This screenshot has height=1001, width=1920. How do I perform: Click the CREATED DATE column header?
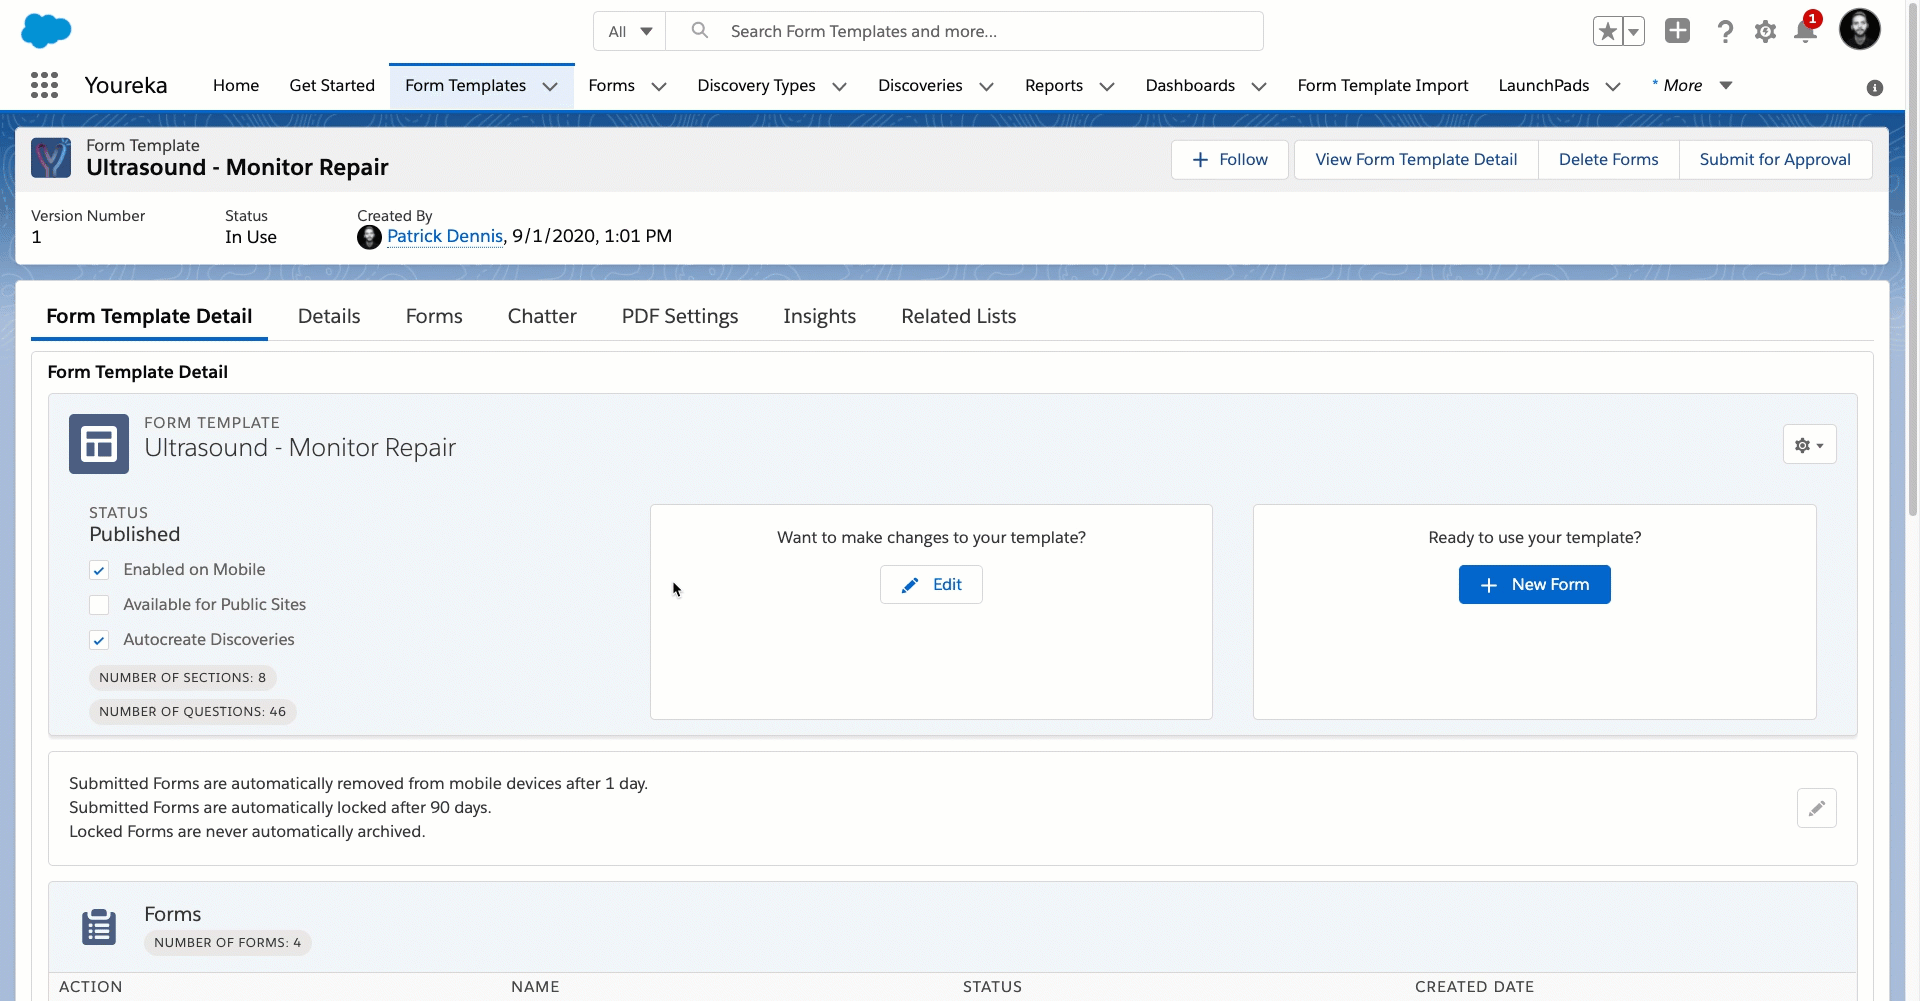tap(1474, 987)
